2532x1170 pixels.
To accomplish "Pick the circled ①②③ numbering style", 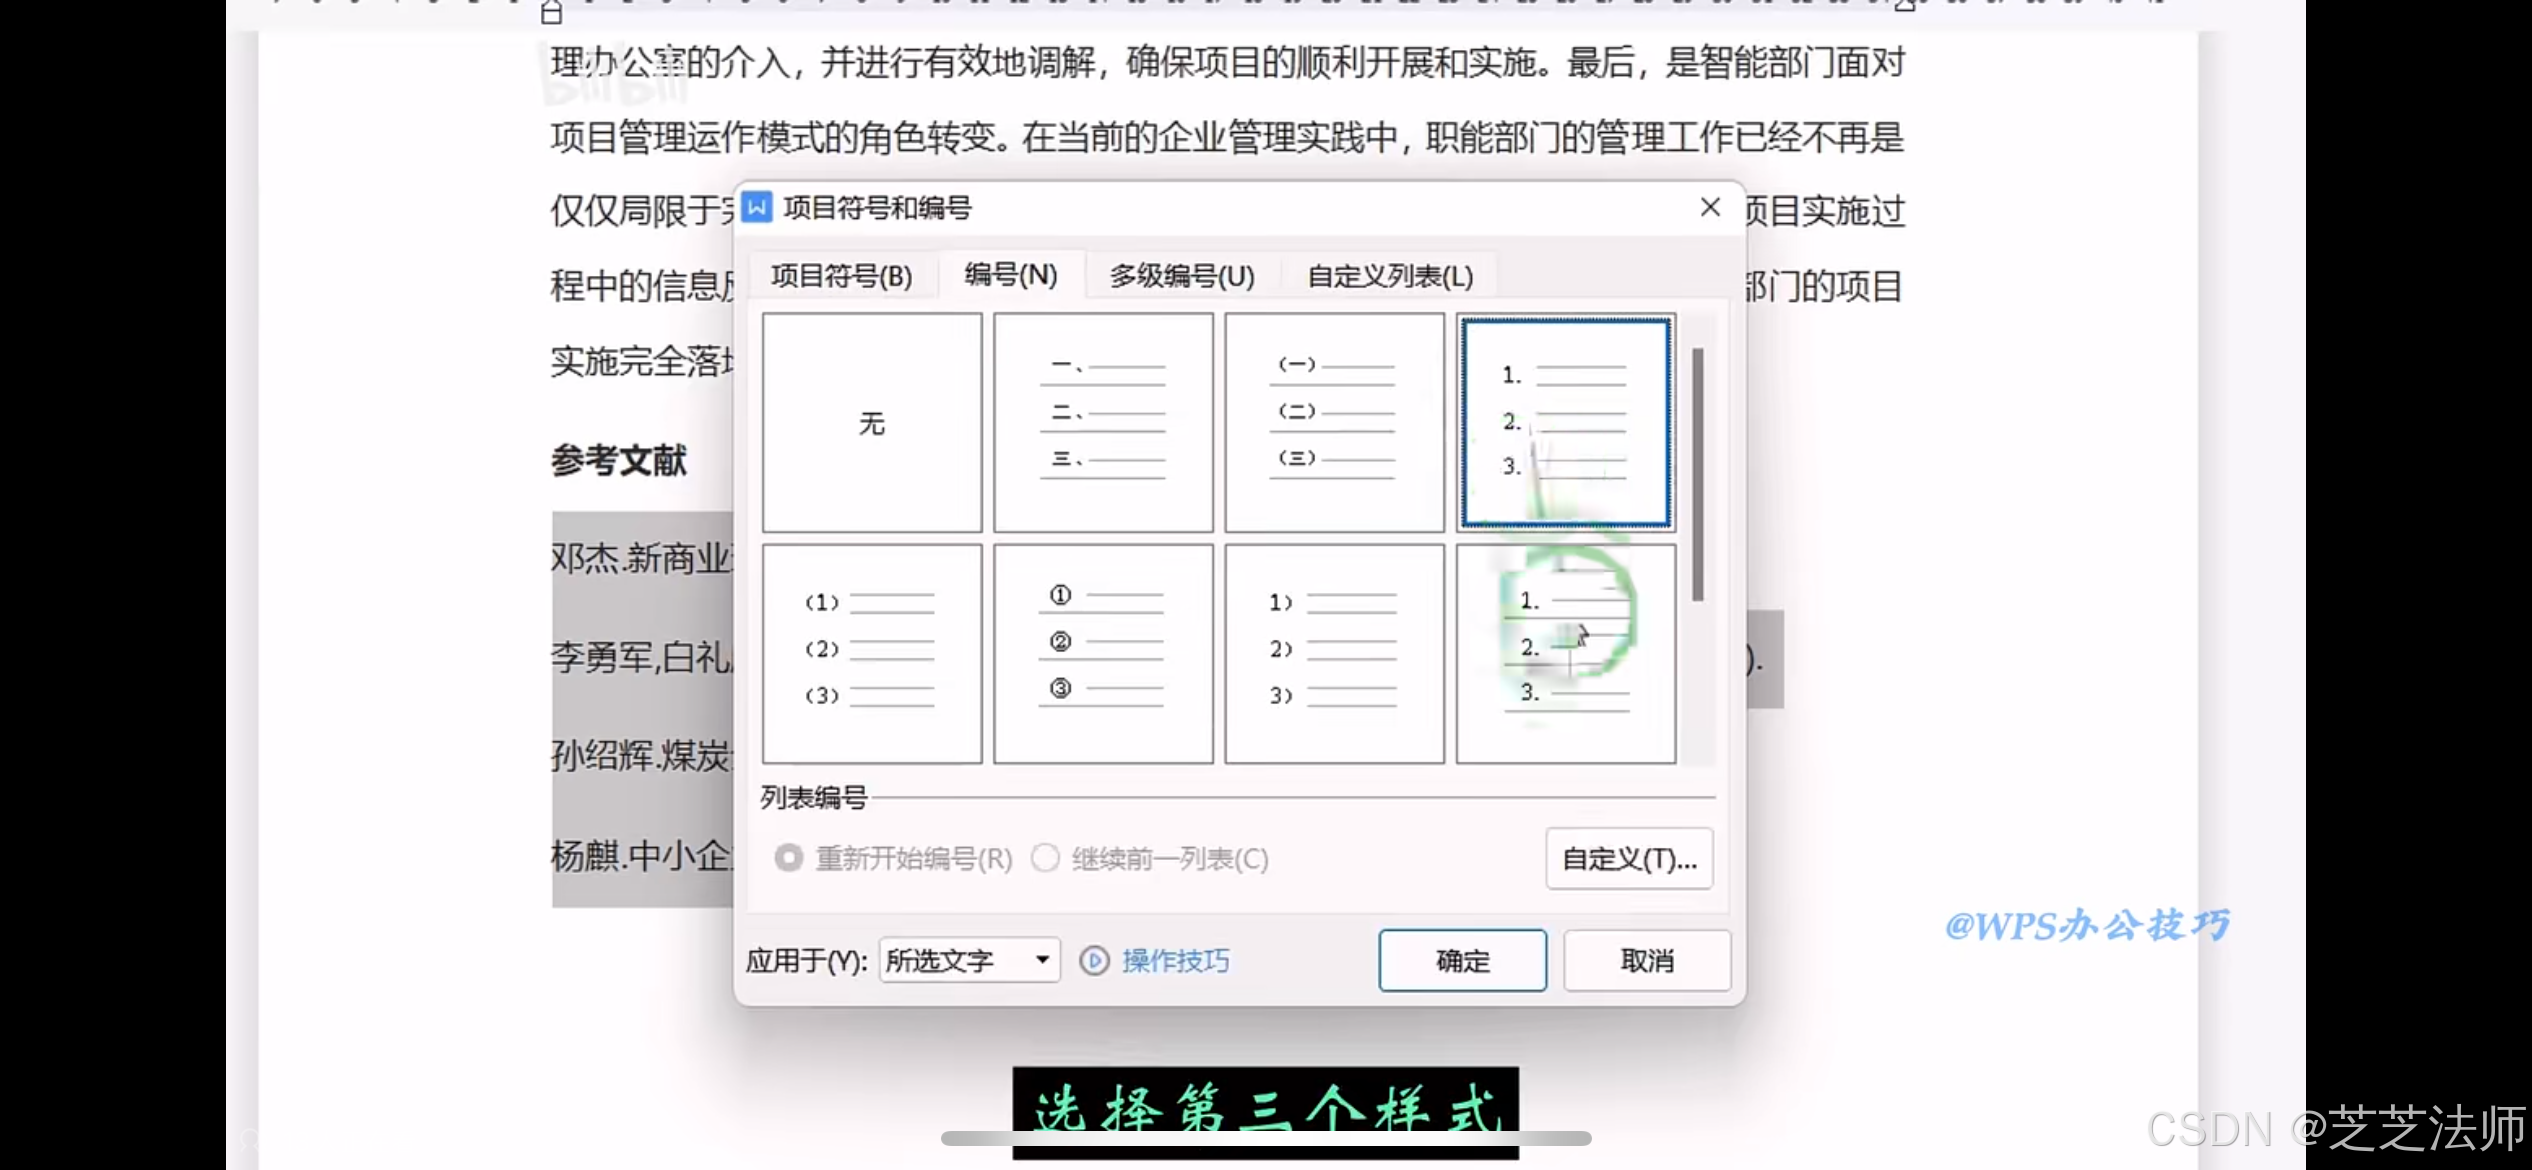I will [1103, 653].
